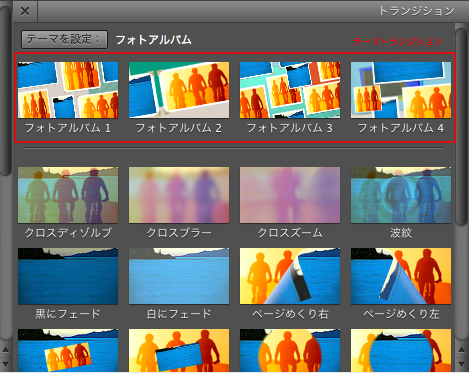Select the クロスディゾルブ transition

68,195
